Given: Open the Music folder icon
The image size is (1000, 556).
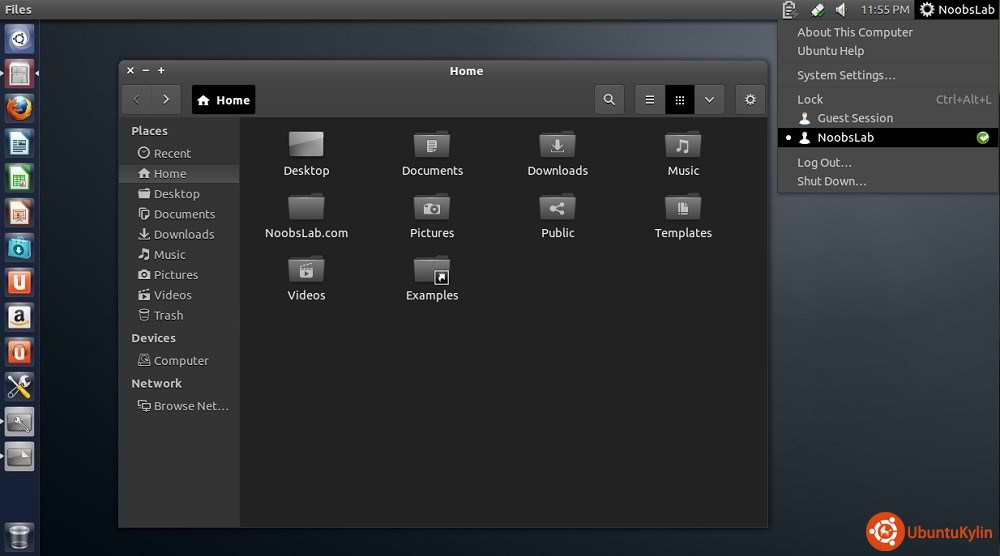Looking at the screenshot, I should (x=683, y=146).
